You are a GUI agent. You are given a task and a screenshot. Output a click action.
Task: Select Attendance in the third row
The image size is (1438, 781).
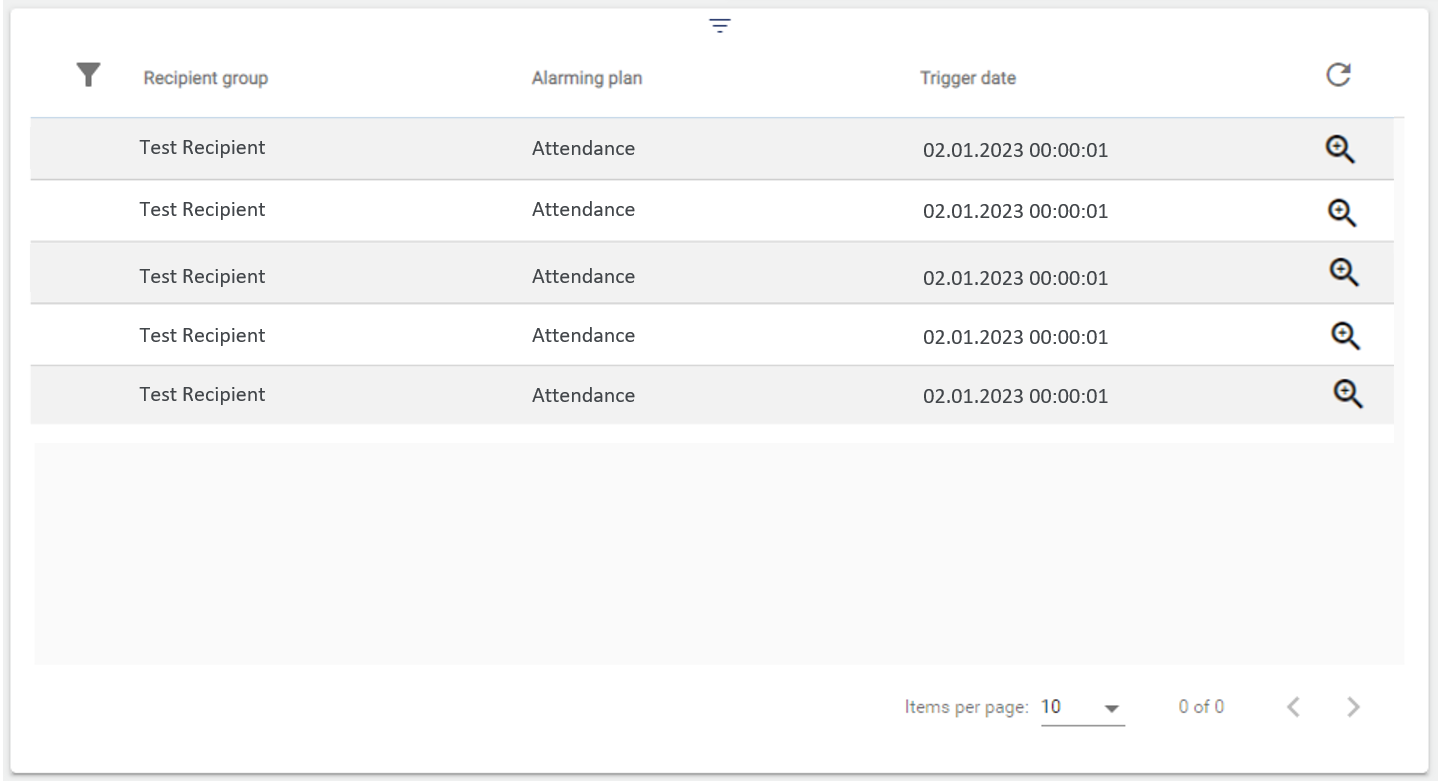[583, 276]
